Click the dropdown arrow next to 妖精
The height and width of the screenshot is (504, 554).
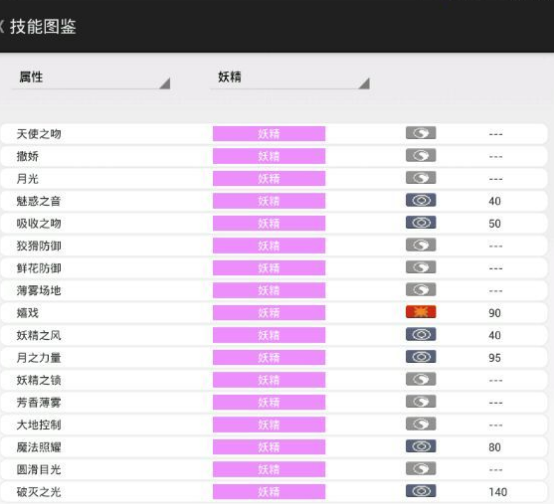[364, 83]
